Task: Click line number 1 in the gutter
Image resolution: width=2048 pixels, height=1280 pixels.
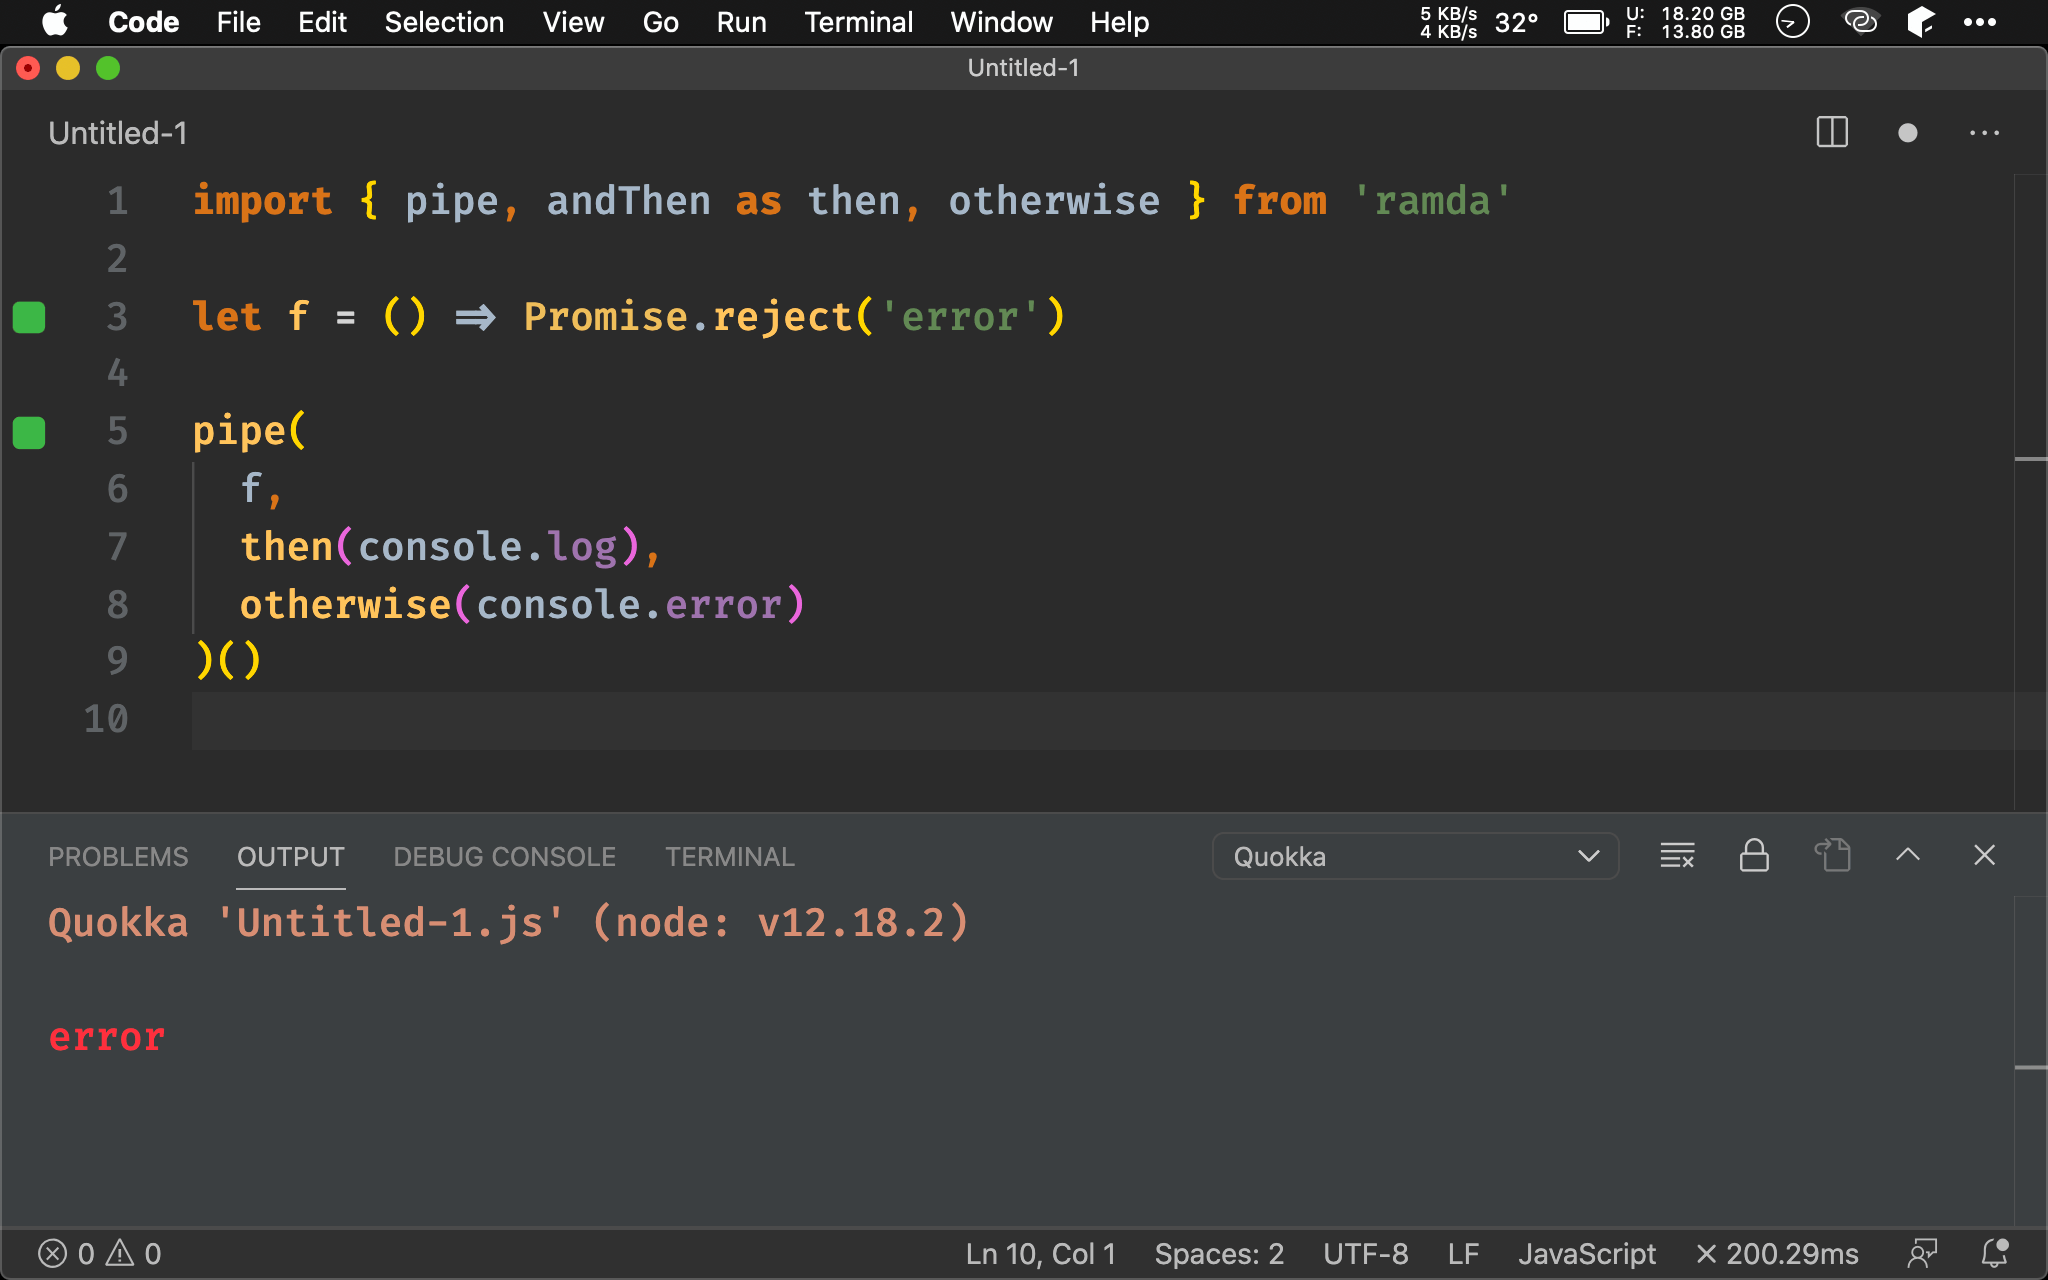Action: (117, 201)
